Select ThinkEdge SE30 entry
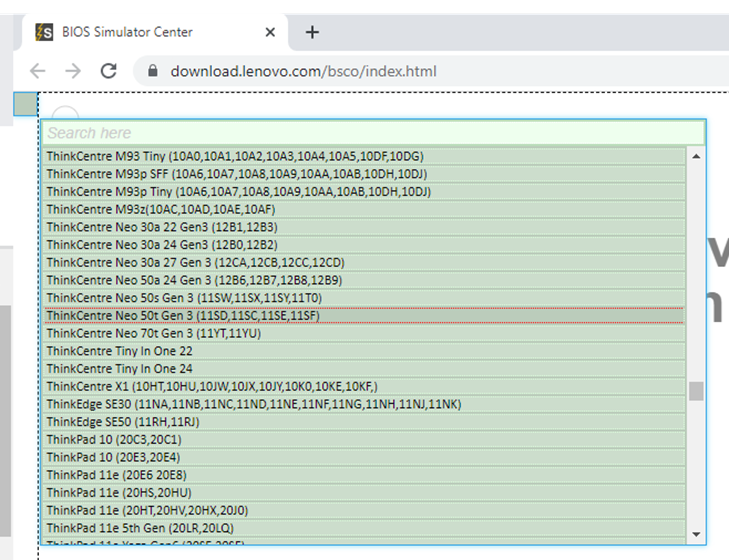Viewport: 729px width, 560px height. [x=364, y=404]
